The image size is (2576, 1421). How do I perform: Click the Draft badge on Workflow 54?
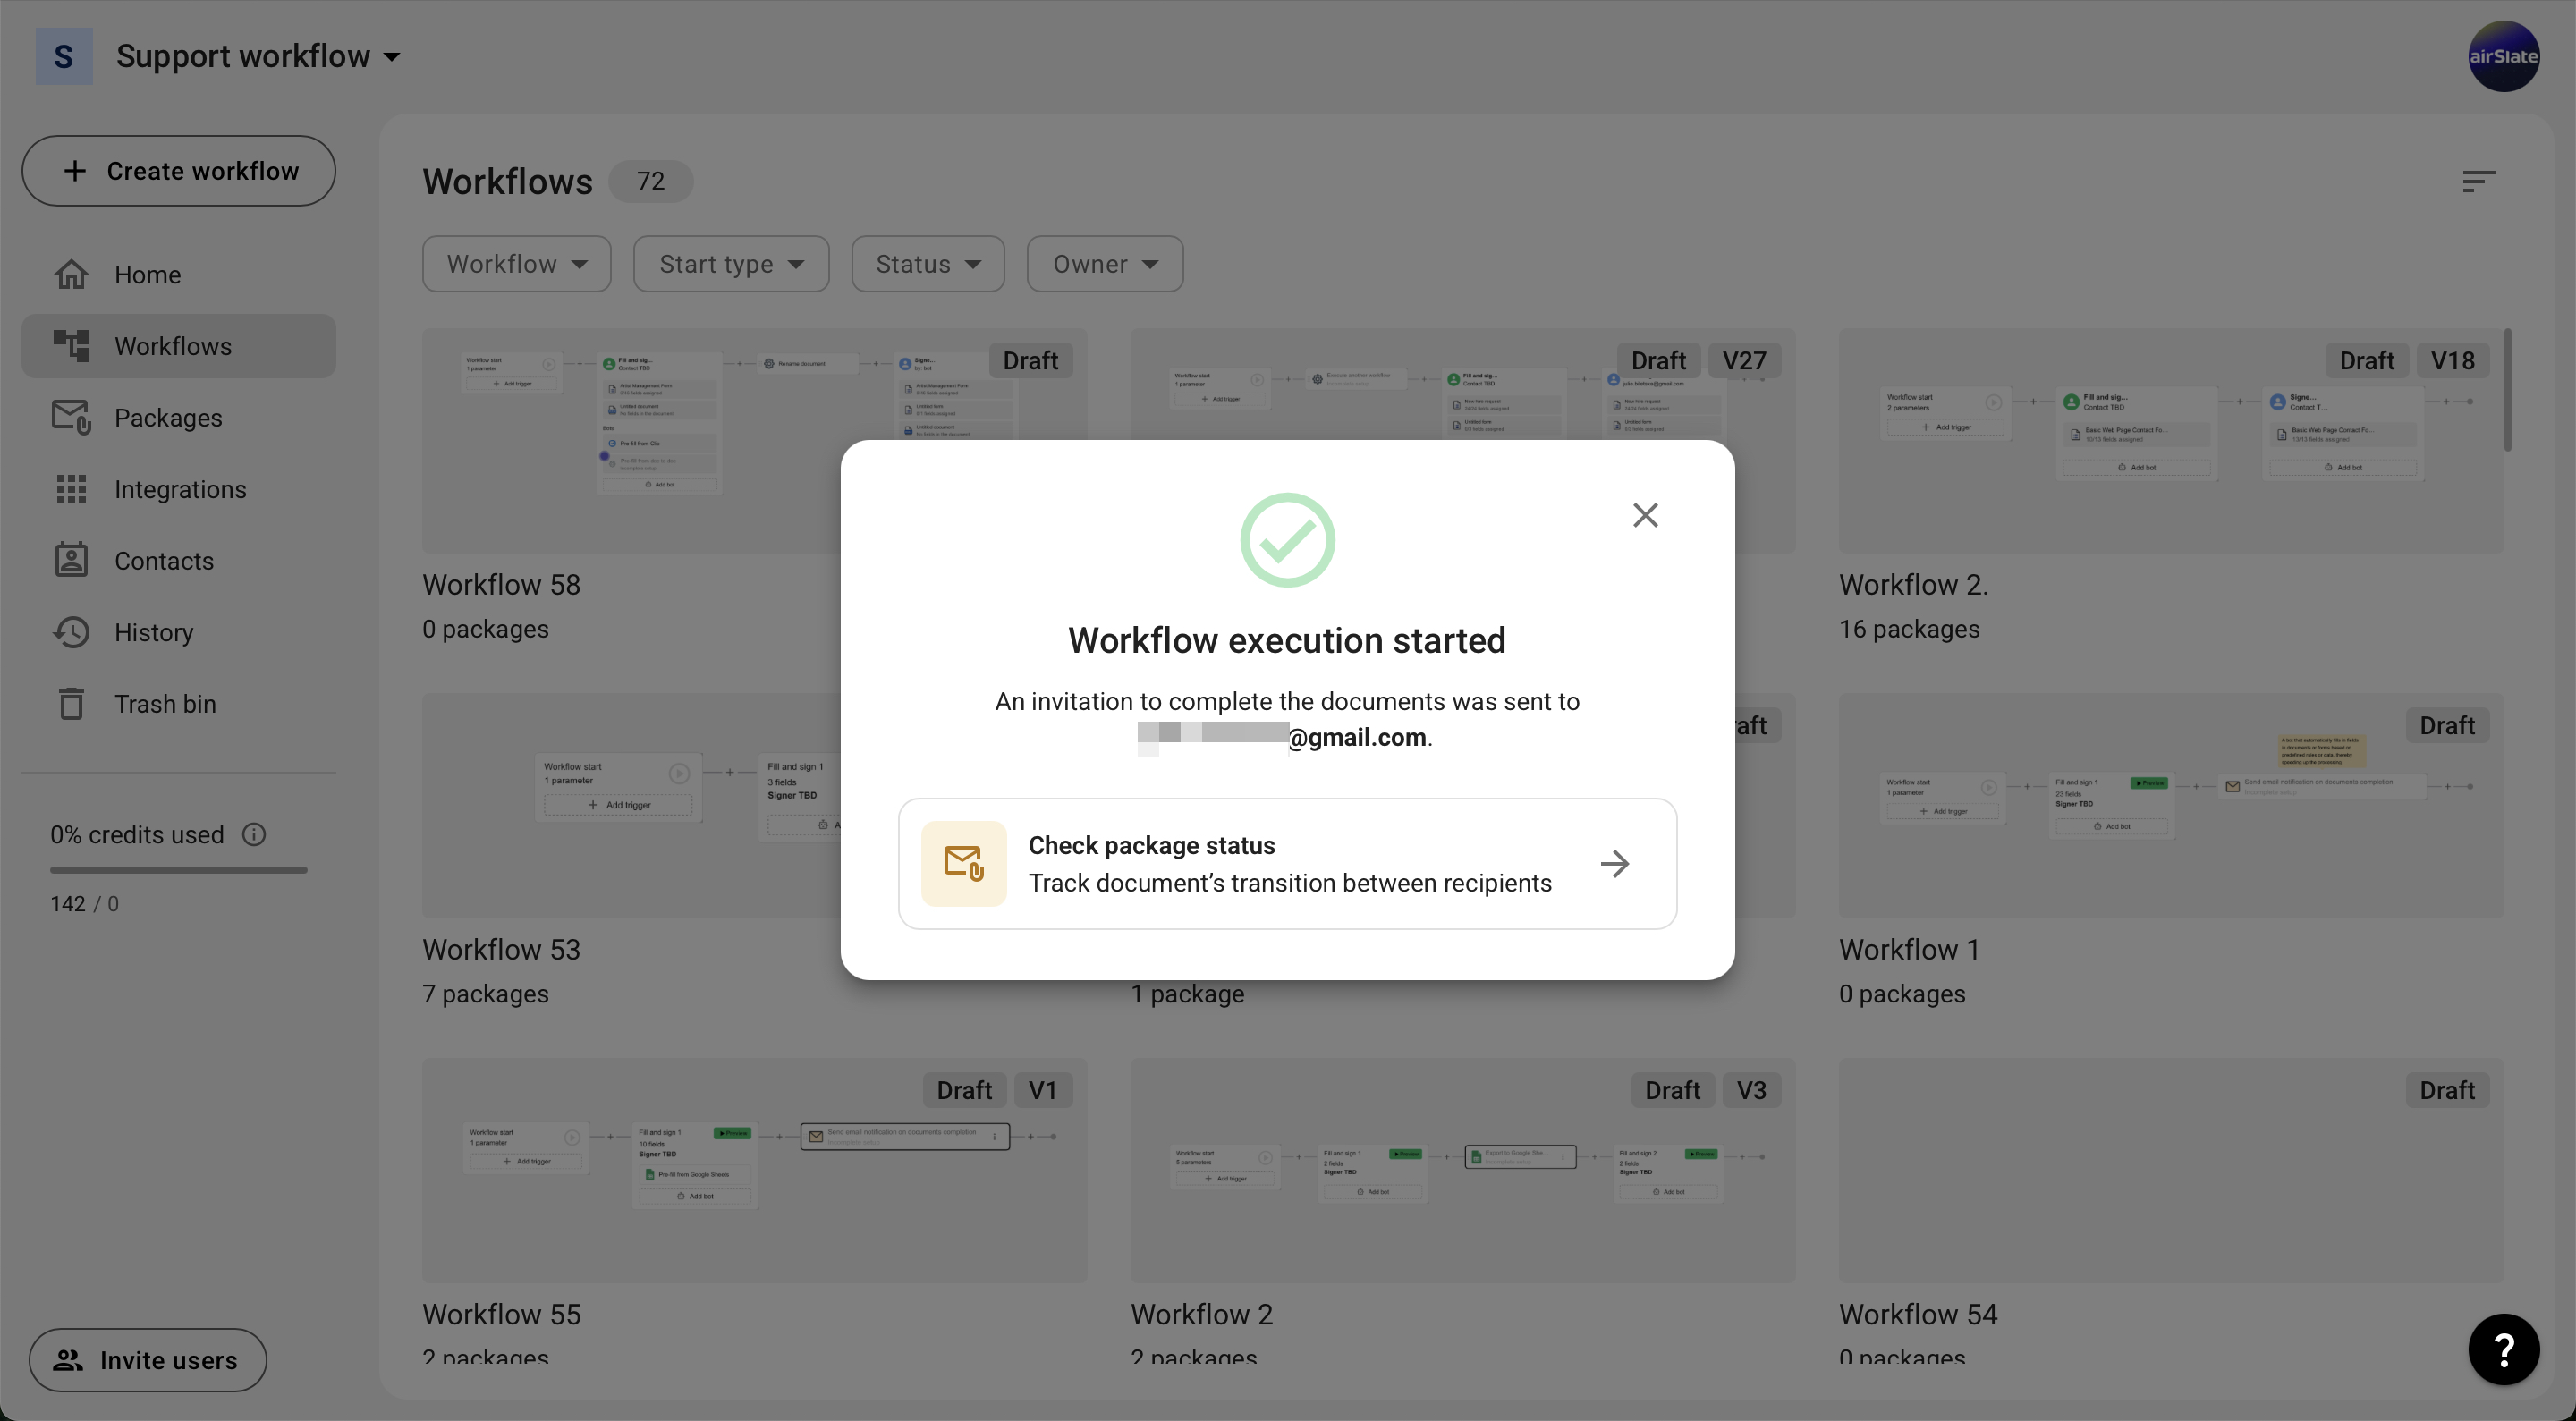(2447, 1090)
